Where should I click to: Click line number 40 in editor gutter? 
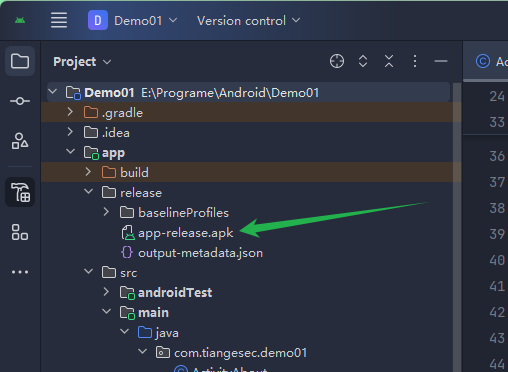click(497, 260)
